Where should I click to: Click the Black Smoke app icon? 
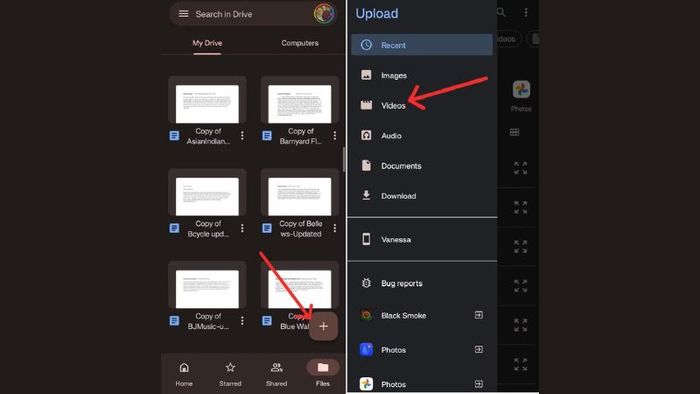pos(366,315)
